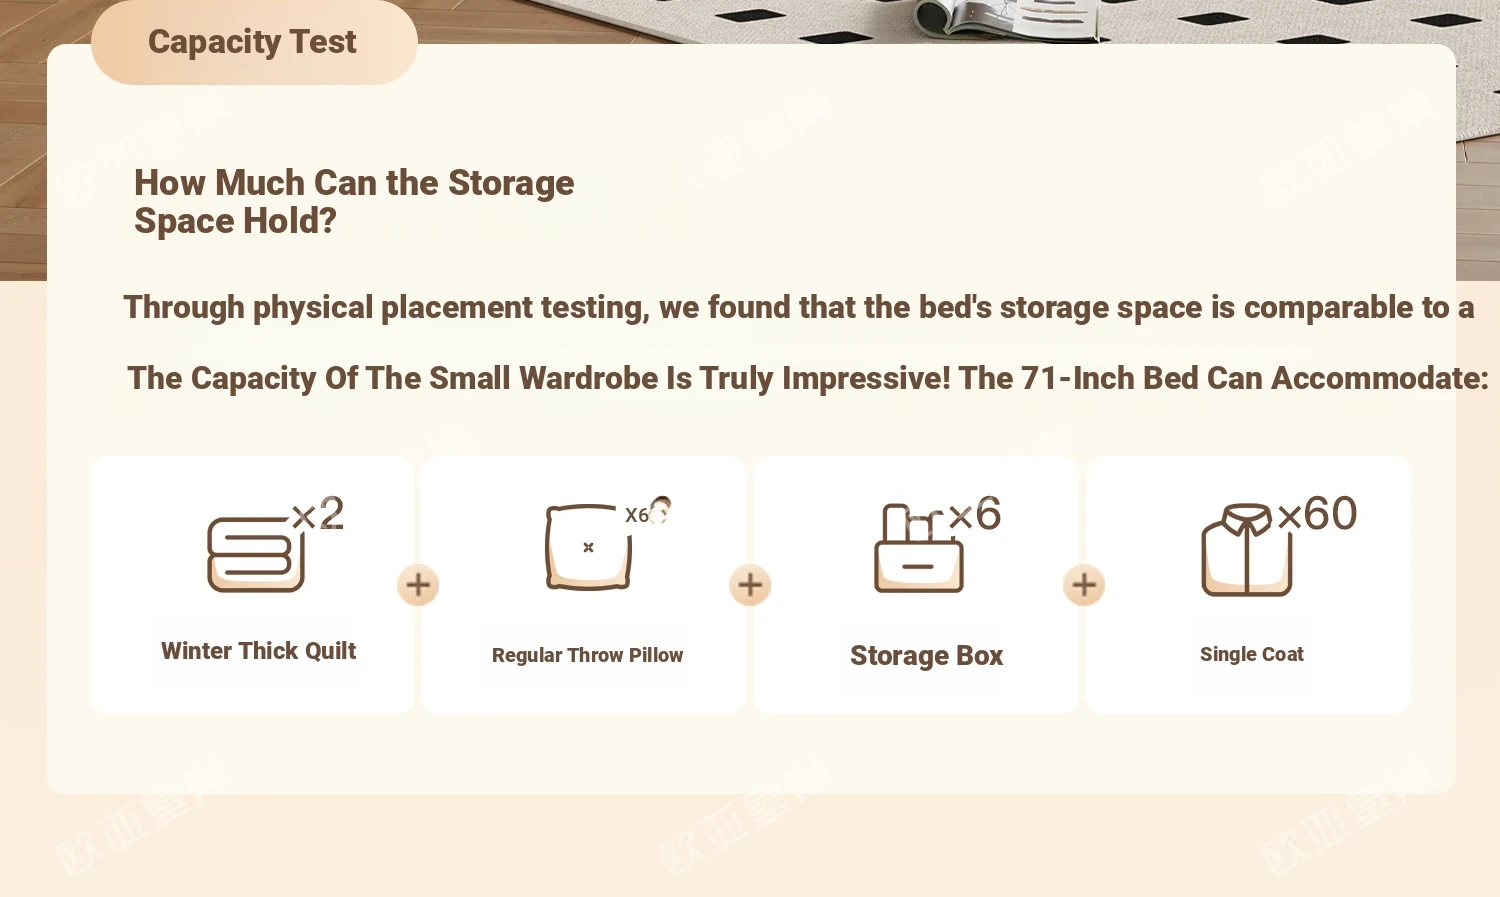Image resolution: width=1500 pixels, height=897 pixels.
Task: Click the x2 quantity next to quilt
Action: [318, 514]
